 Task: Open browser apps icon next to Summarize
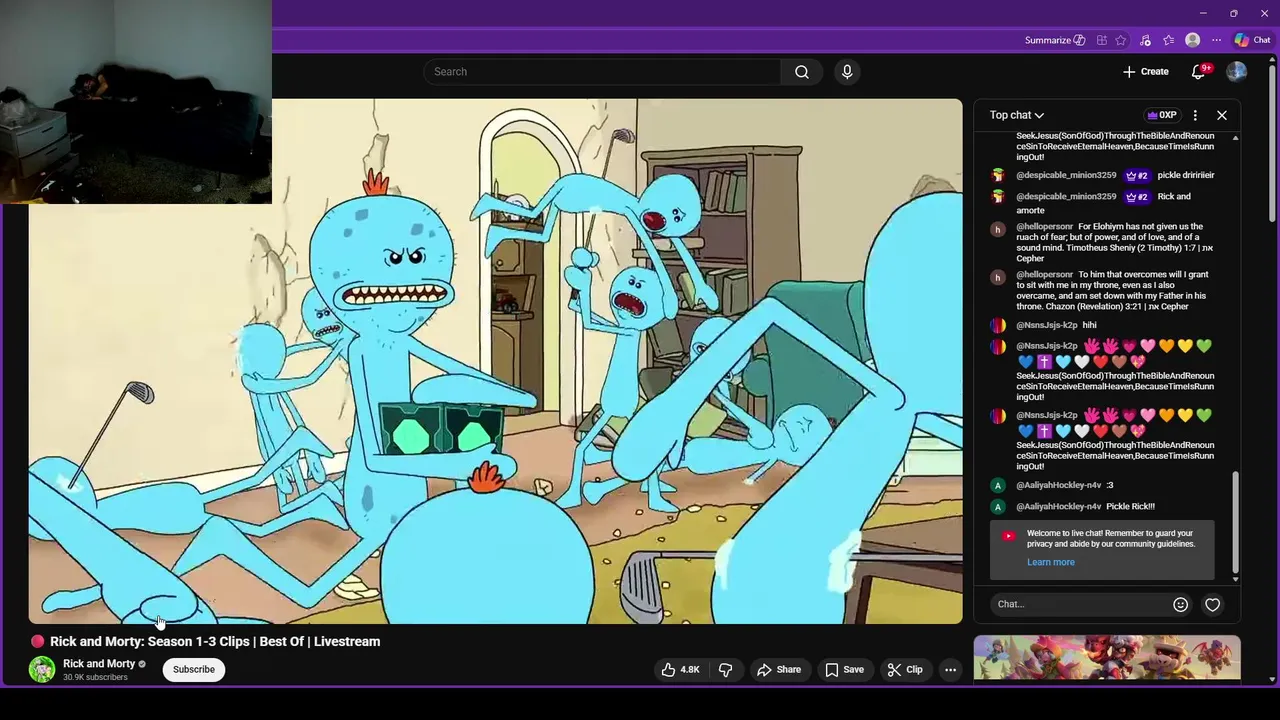1101,40
